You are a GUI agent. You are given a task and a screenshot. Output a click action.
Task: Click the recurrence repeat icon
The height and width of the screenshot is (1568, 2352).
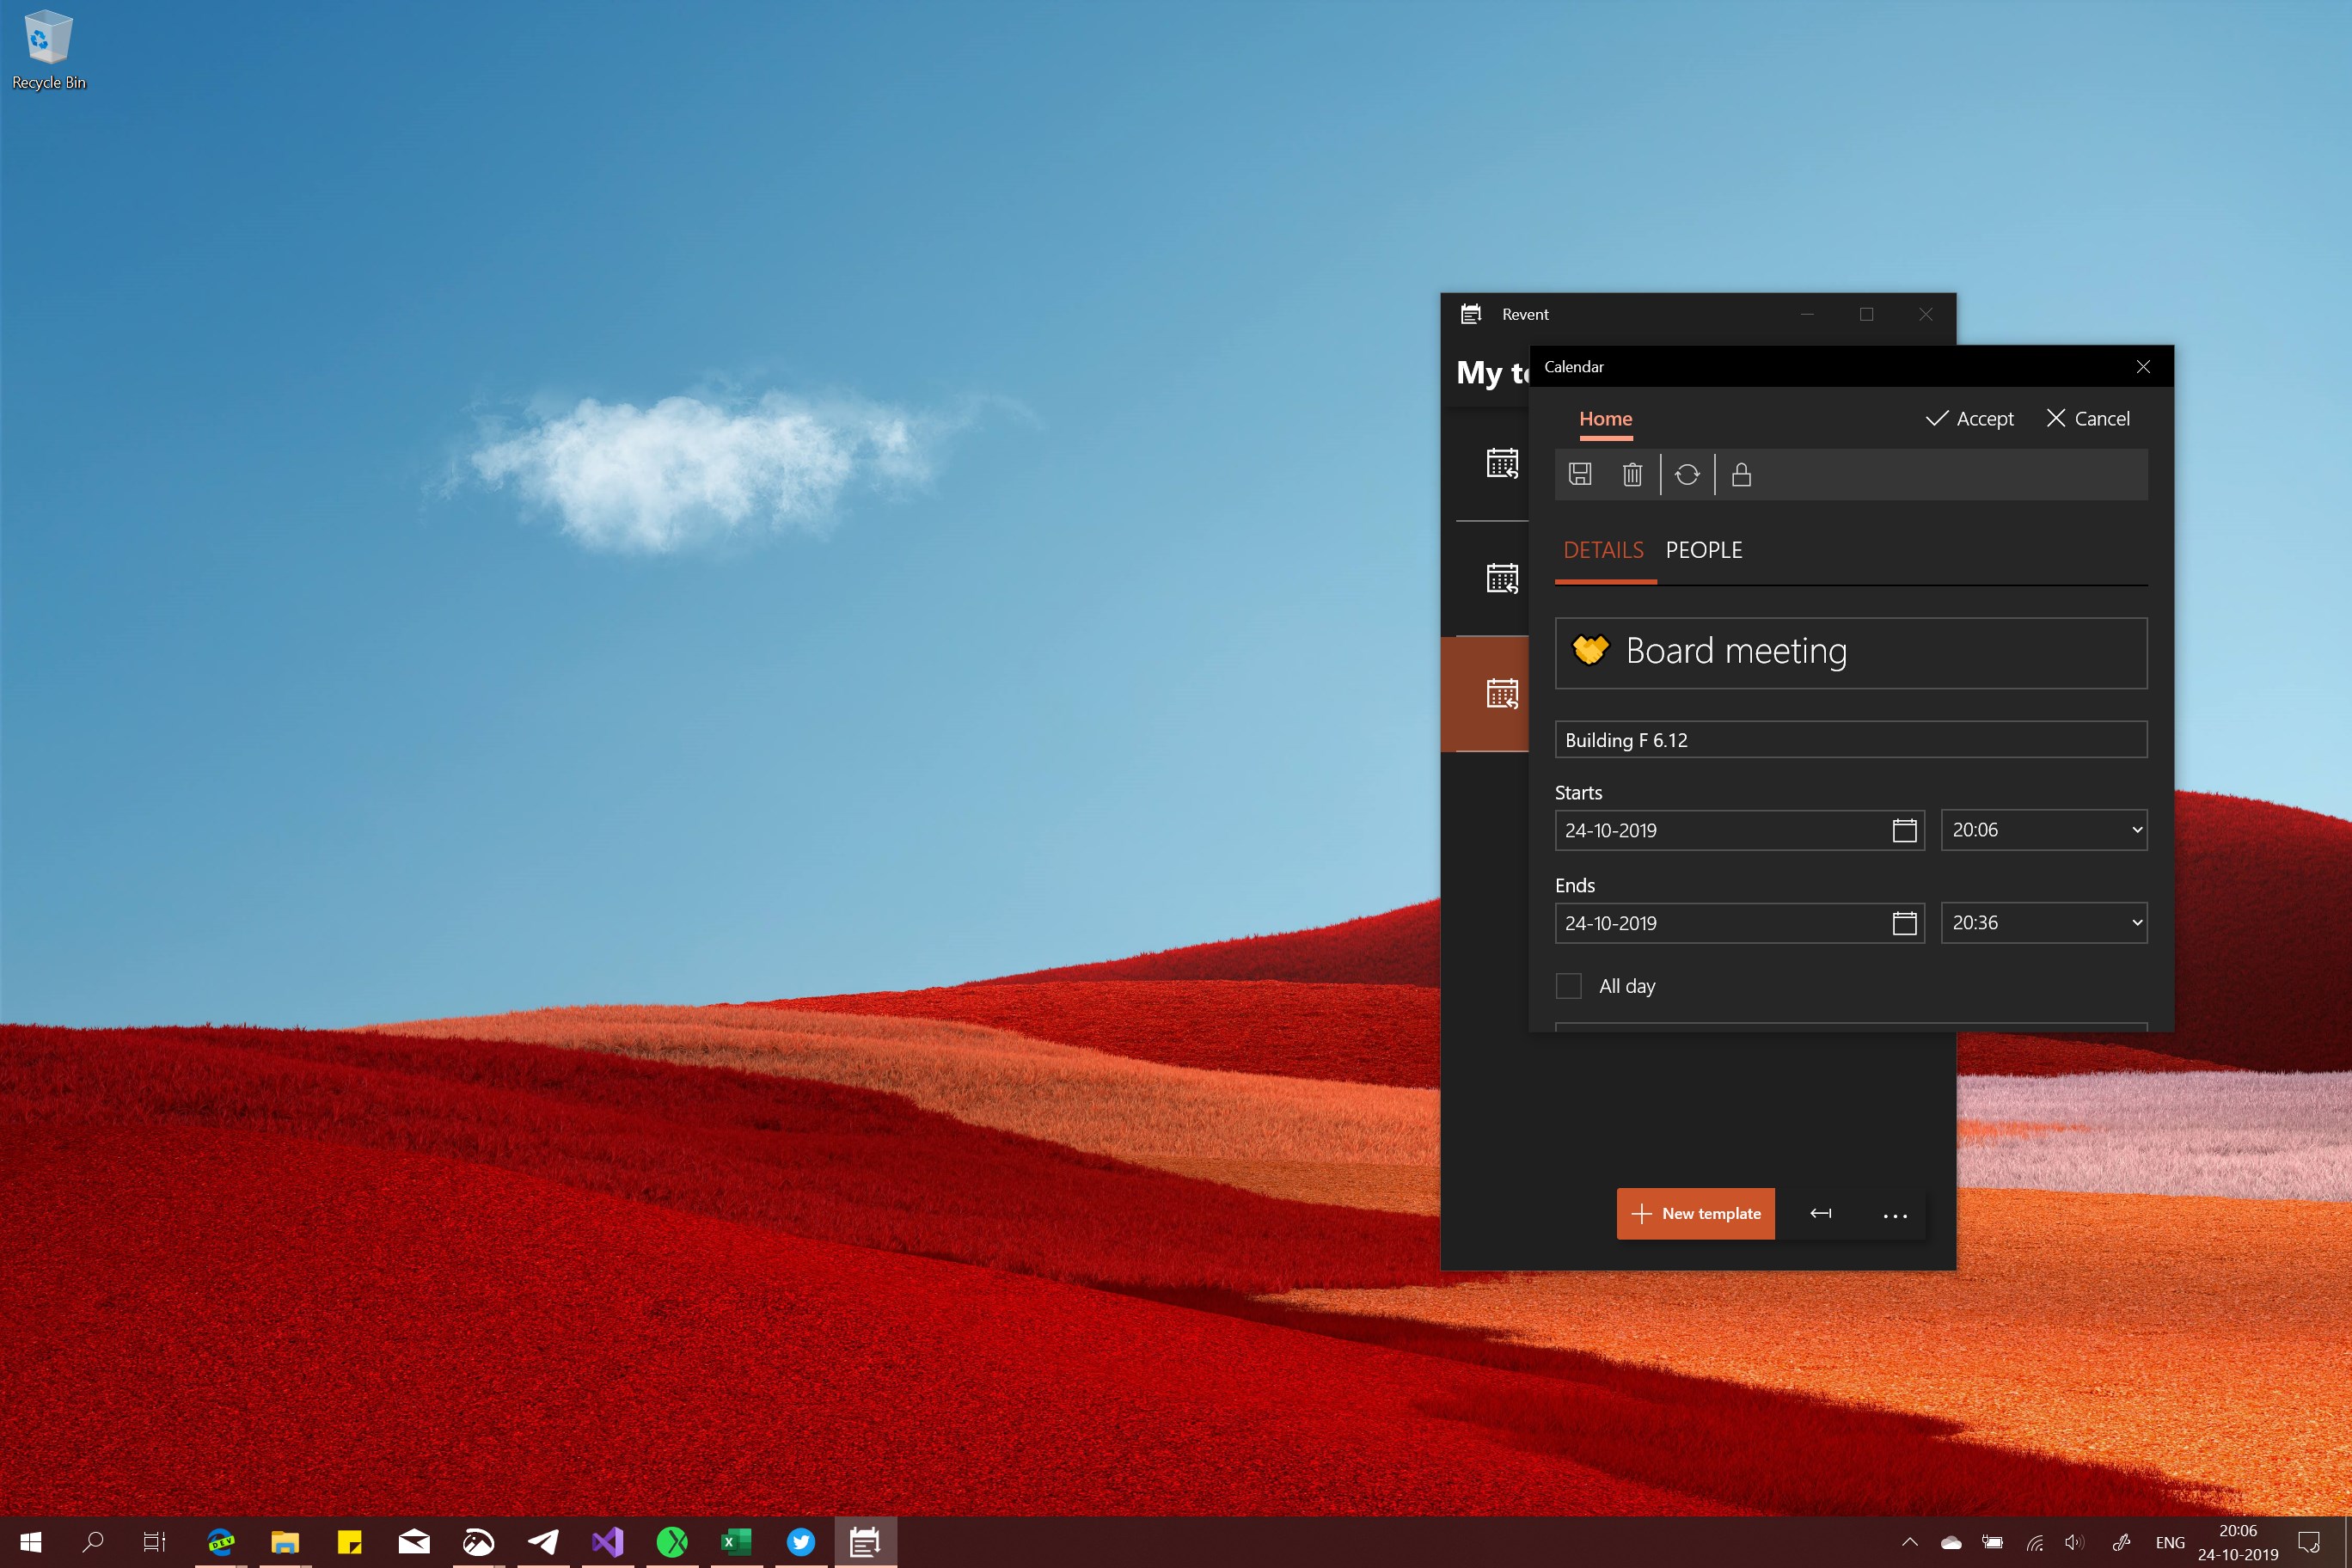(x=1687, y=474)
